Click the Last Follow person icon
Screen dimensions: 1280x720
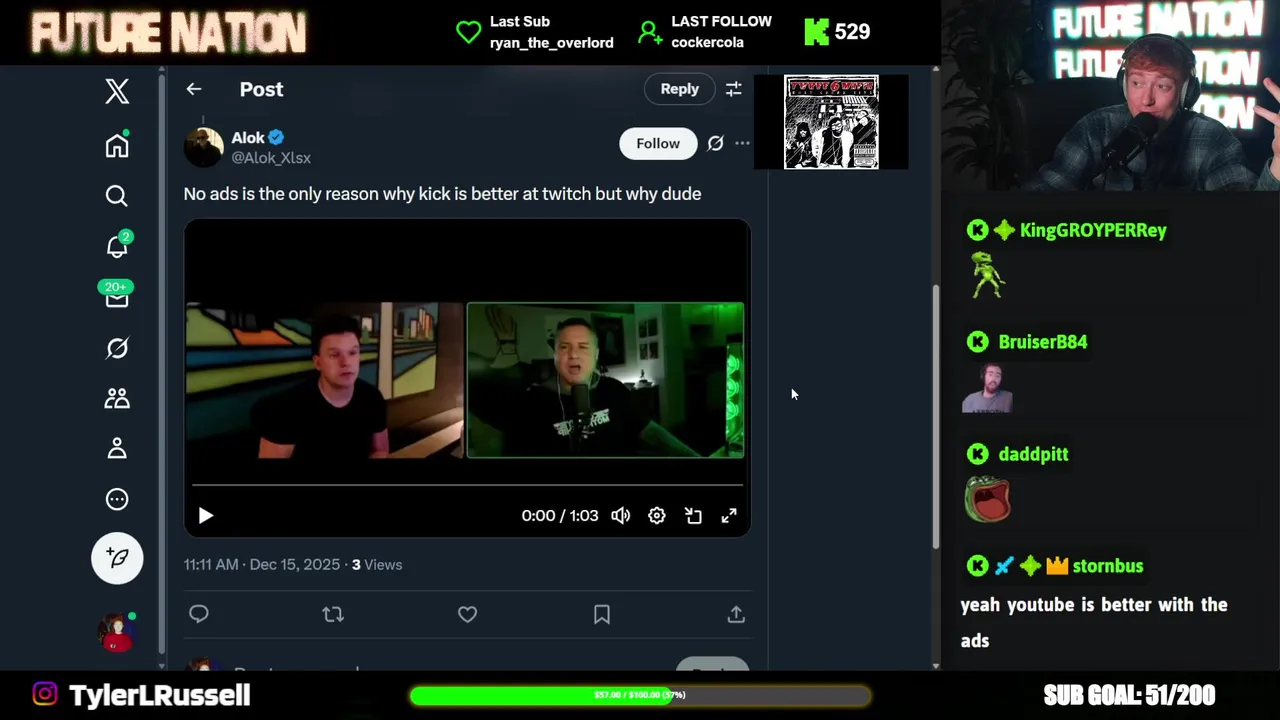pyautogui.click(x=650, y=32)
